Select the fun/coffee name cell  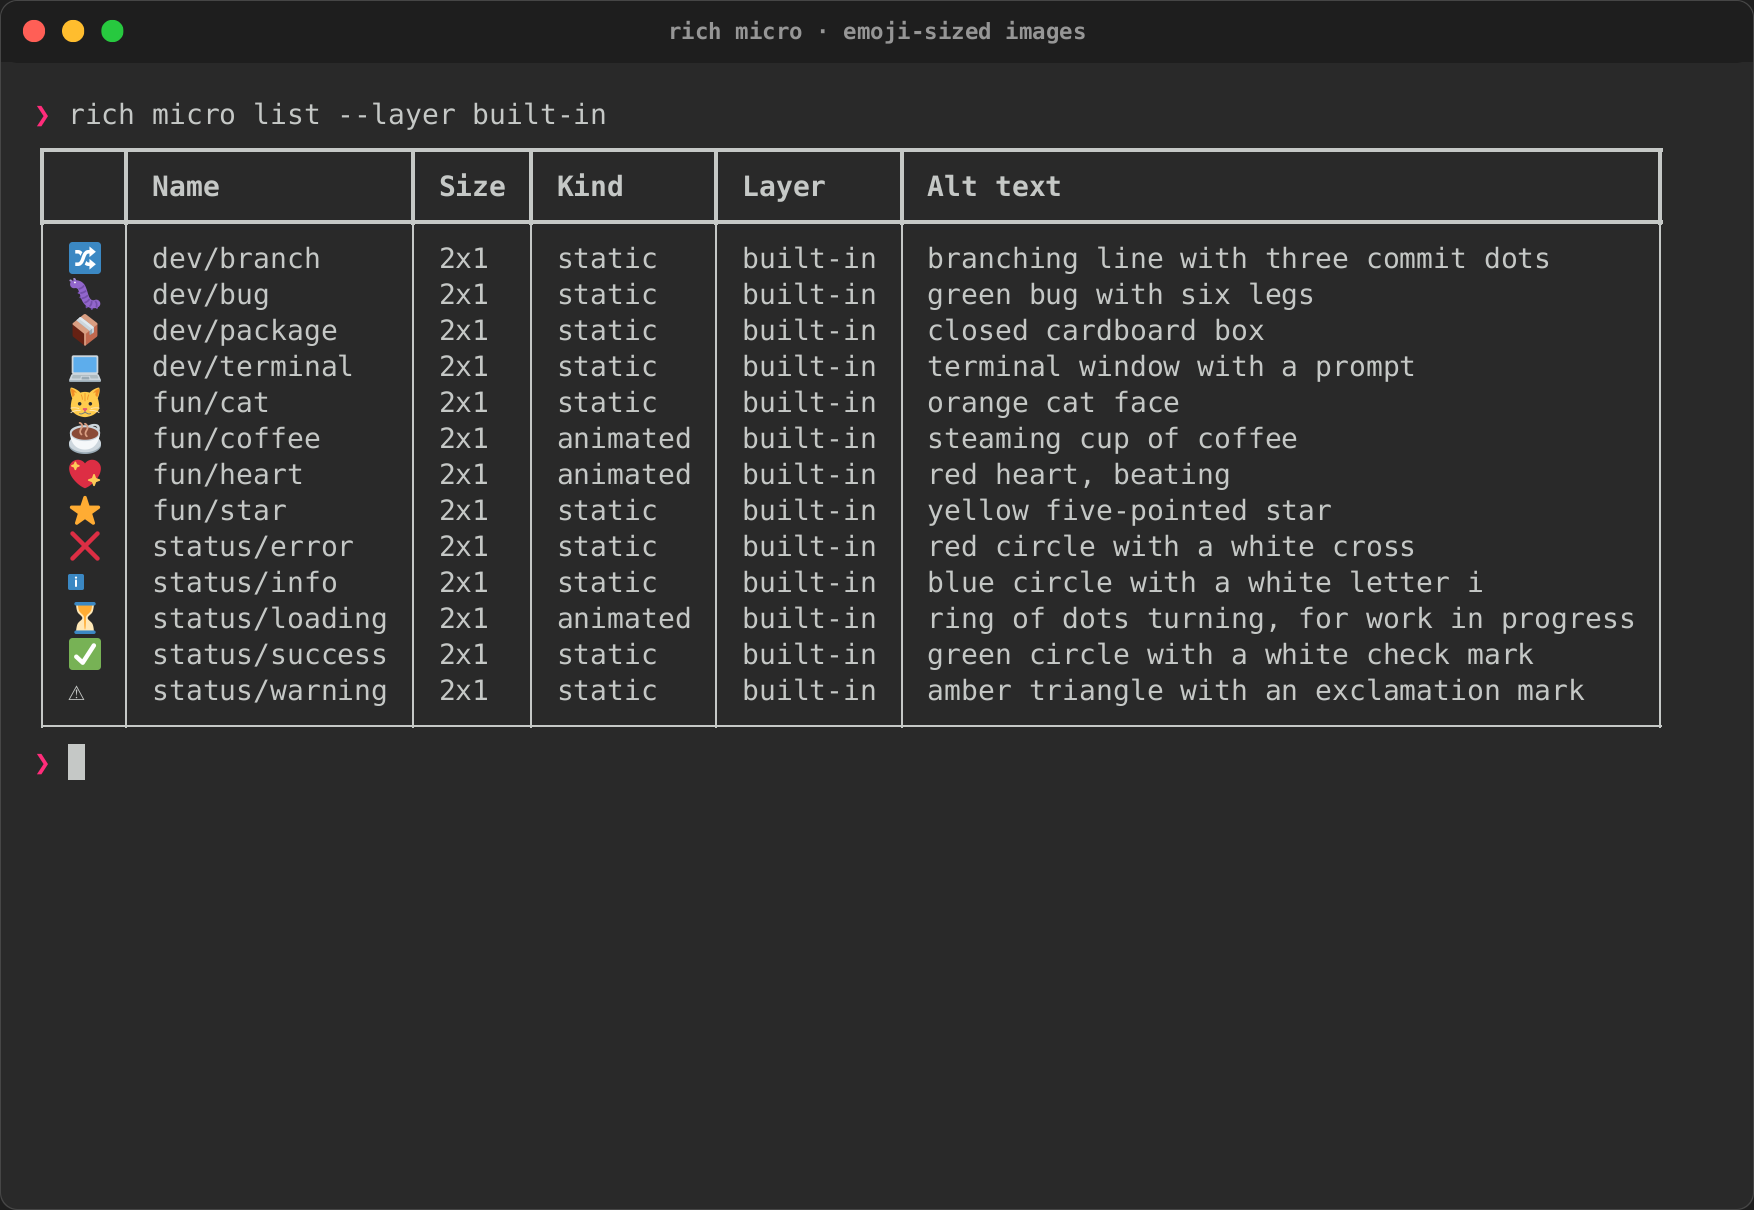236,438
